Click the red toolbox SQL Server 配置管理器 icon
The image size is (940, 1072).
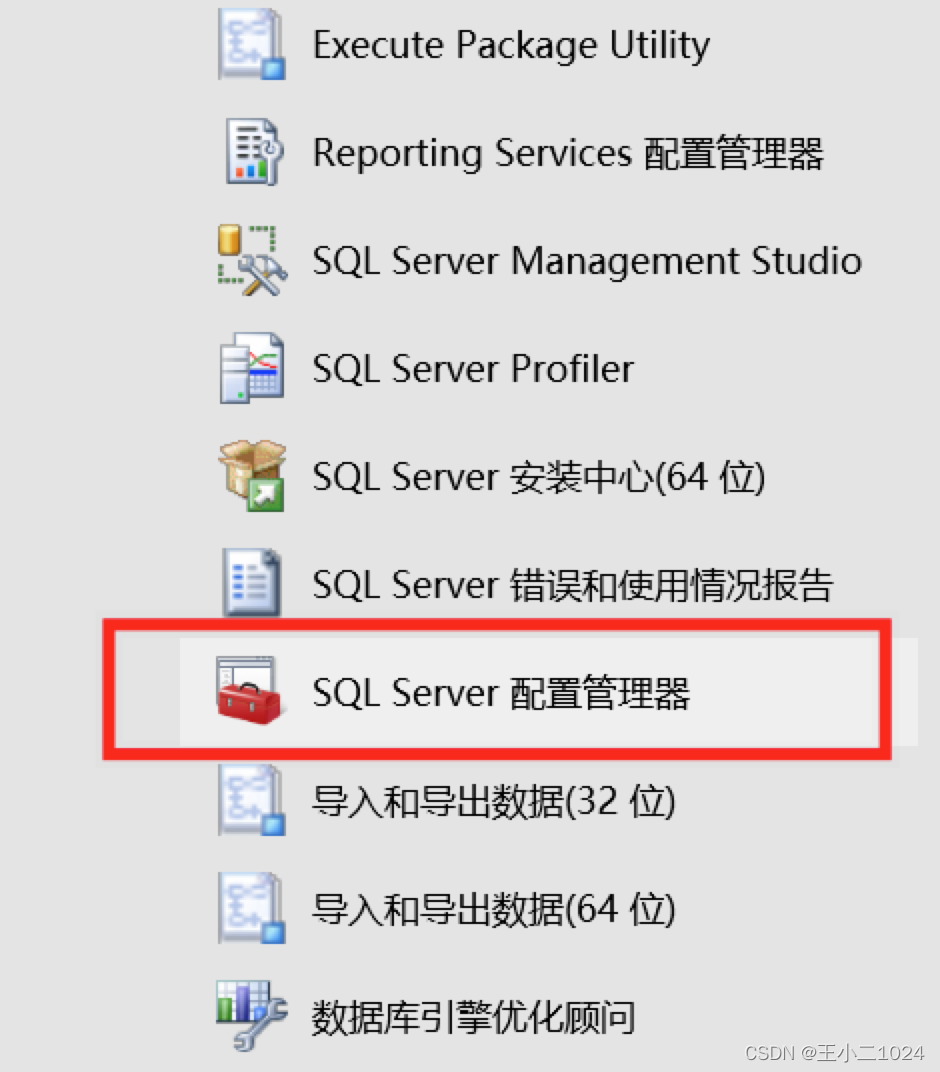(250, 692)
